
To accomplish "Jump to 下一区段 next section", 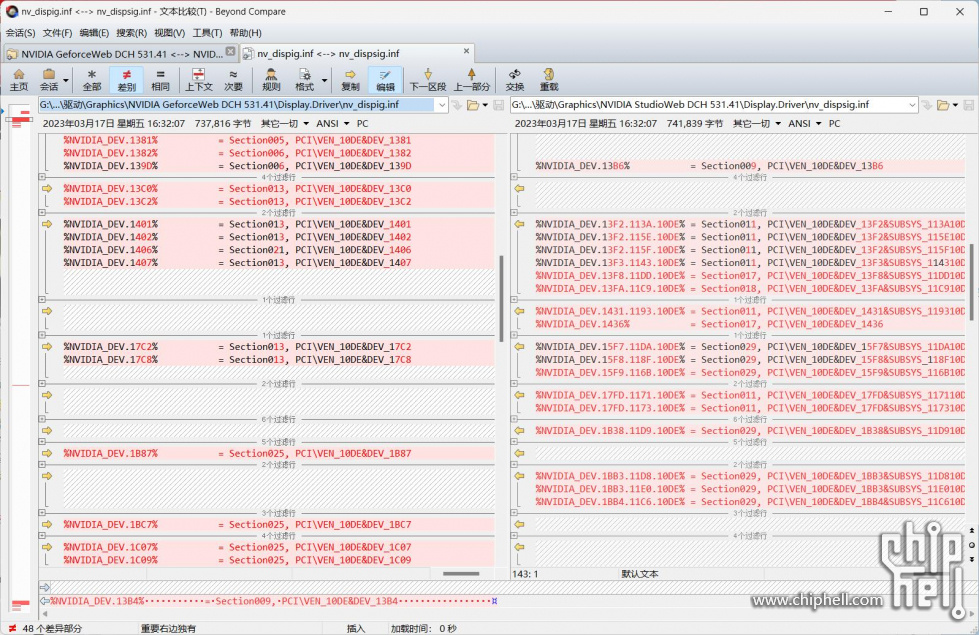I will (x=428, y=80).
